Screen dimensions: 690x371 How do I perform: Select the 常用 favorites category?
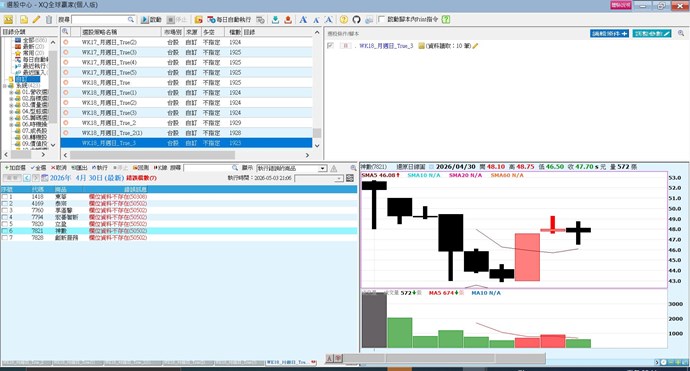[x=29, y=53]
